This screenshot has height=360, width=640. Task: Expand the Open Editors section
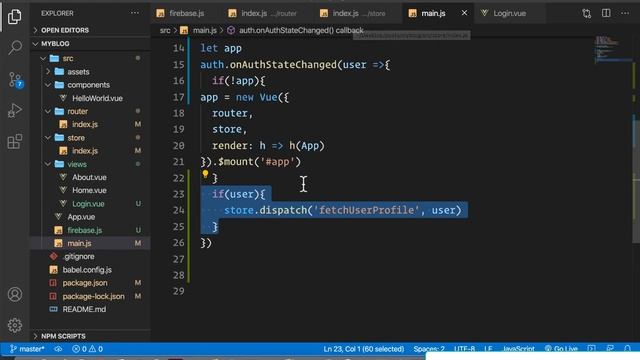[x=90, y=30]
